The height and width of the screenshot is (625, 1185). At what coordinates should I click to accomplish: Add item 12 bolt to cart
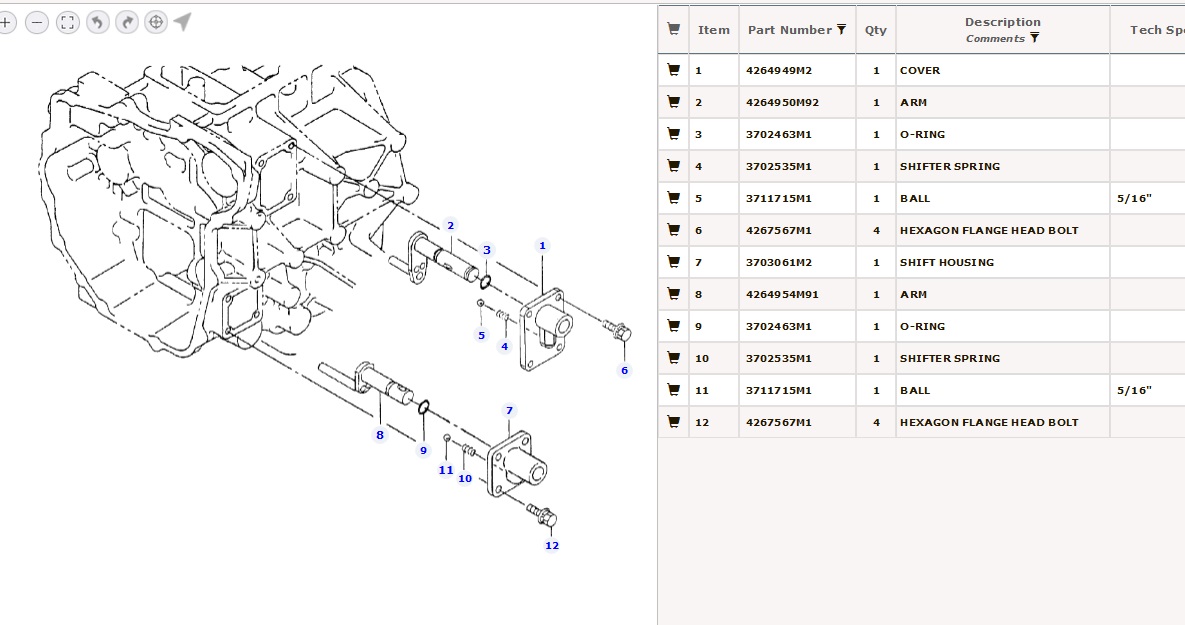673,422
